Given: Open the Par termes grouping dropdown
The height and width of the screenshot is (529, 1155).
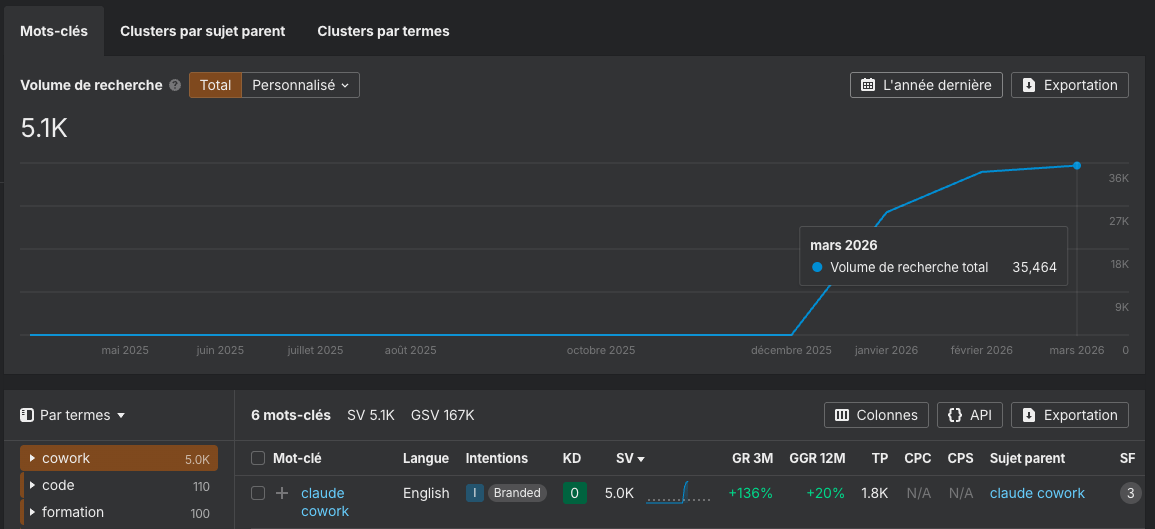Looking at the screenshot, I should (73, 415).
